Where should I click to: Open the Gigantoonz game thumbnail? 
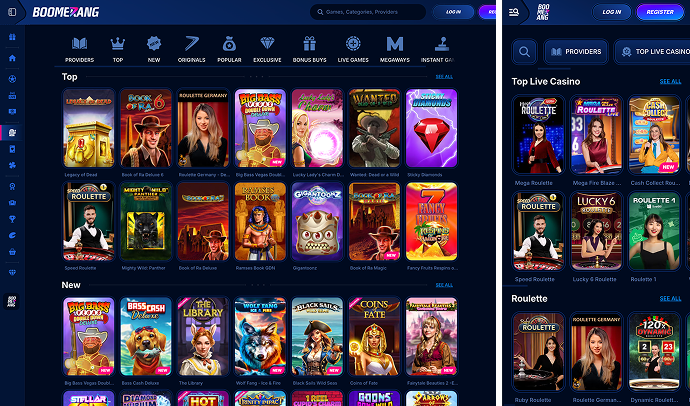[317, 222]
